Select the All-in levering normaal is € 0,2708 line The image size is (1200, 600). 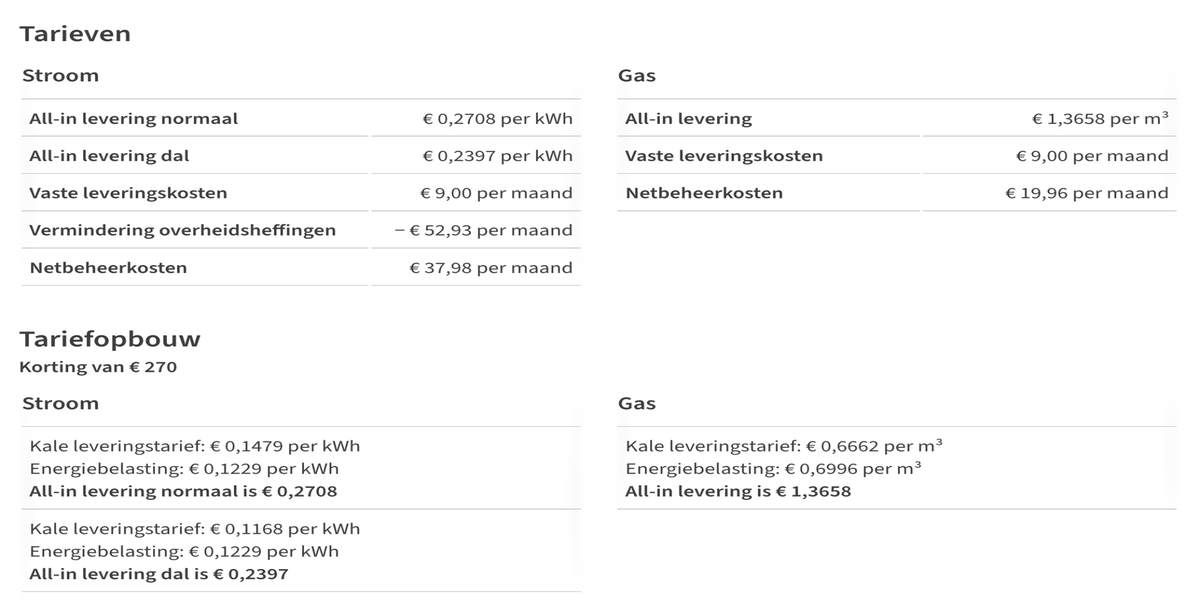(183, 491)
